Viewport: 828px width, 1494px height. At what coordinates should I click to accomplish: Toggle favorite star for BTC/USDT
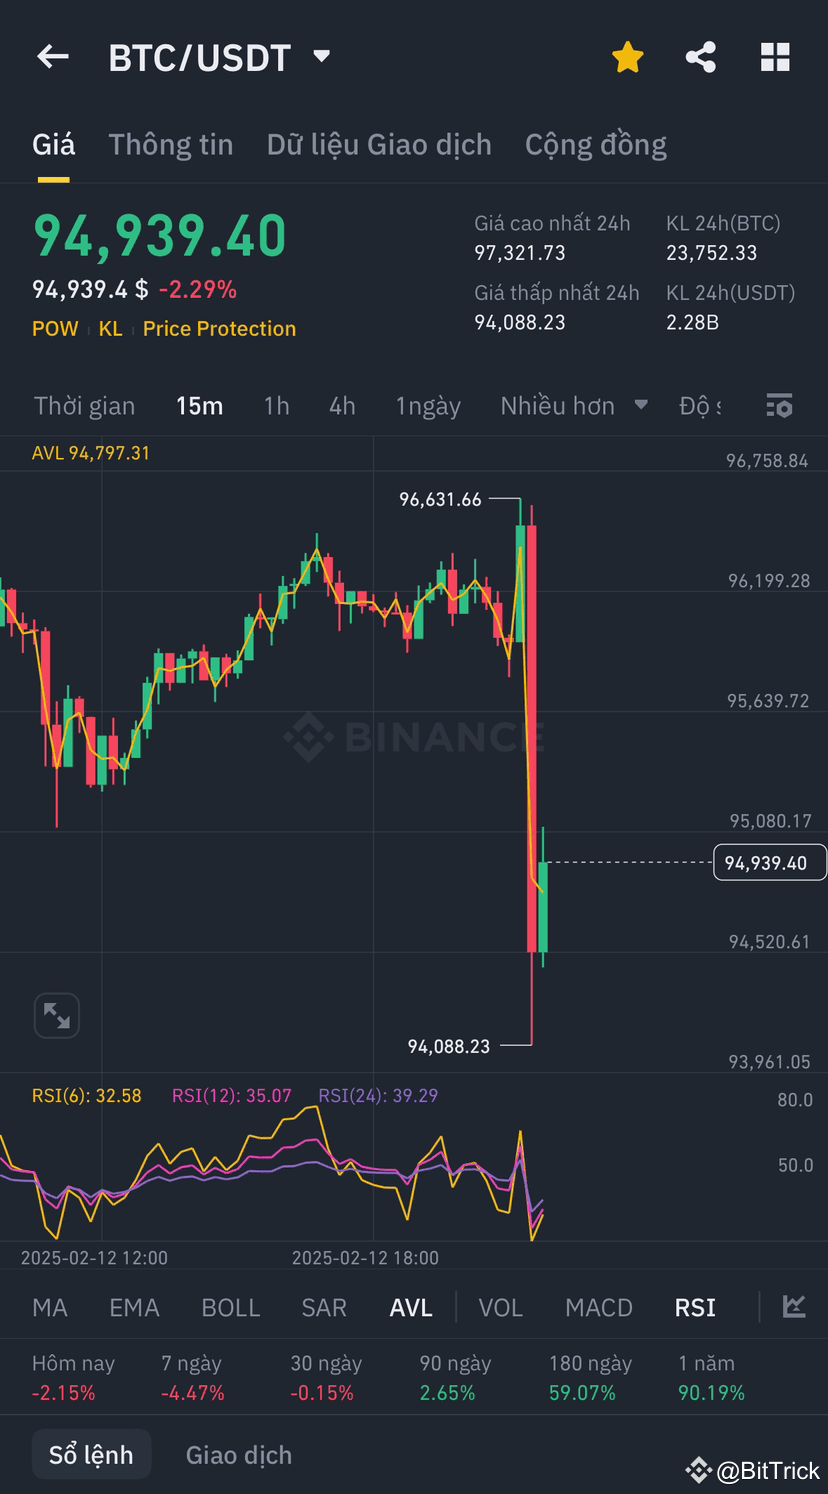(627, 56)
